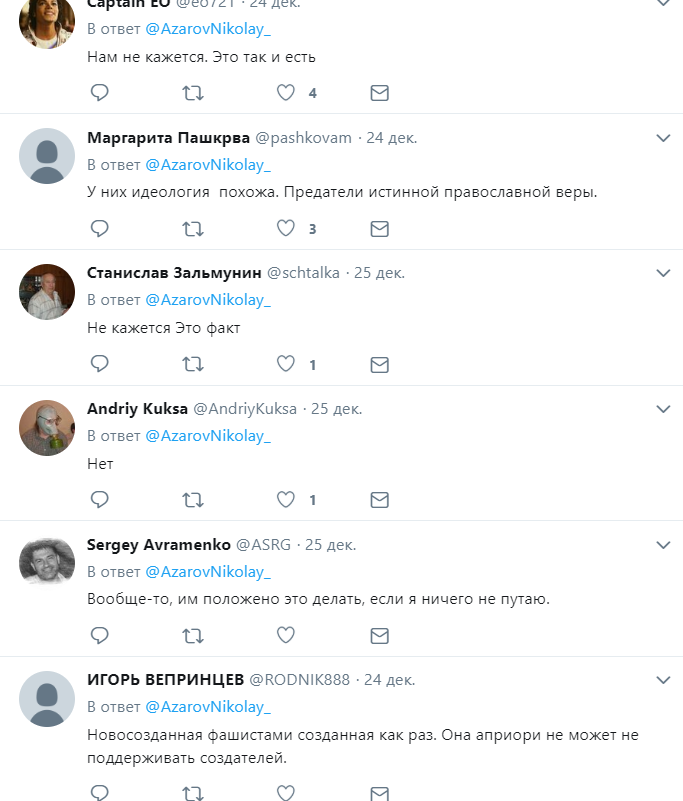Message Маргарита Пашкрва's tweet via envelope icon

pos(380,228)
